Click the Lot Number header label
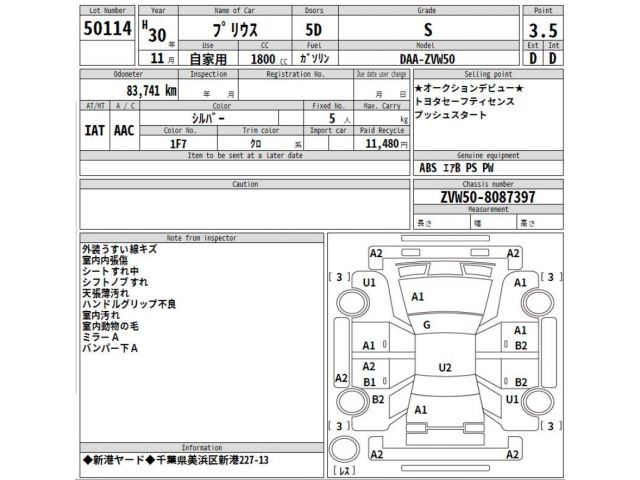 pyautogui.click(x=107, y=11)
